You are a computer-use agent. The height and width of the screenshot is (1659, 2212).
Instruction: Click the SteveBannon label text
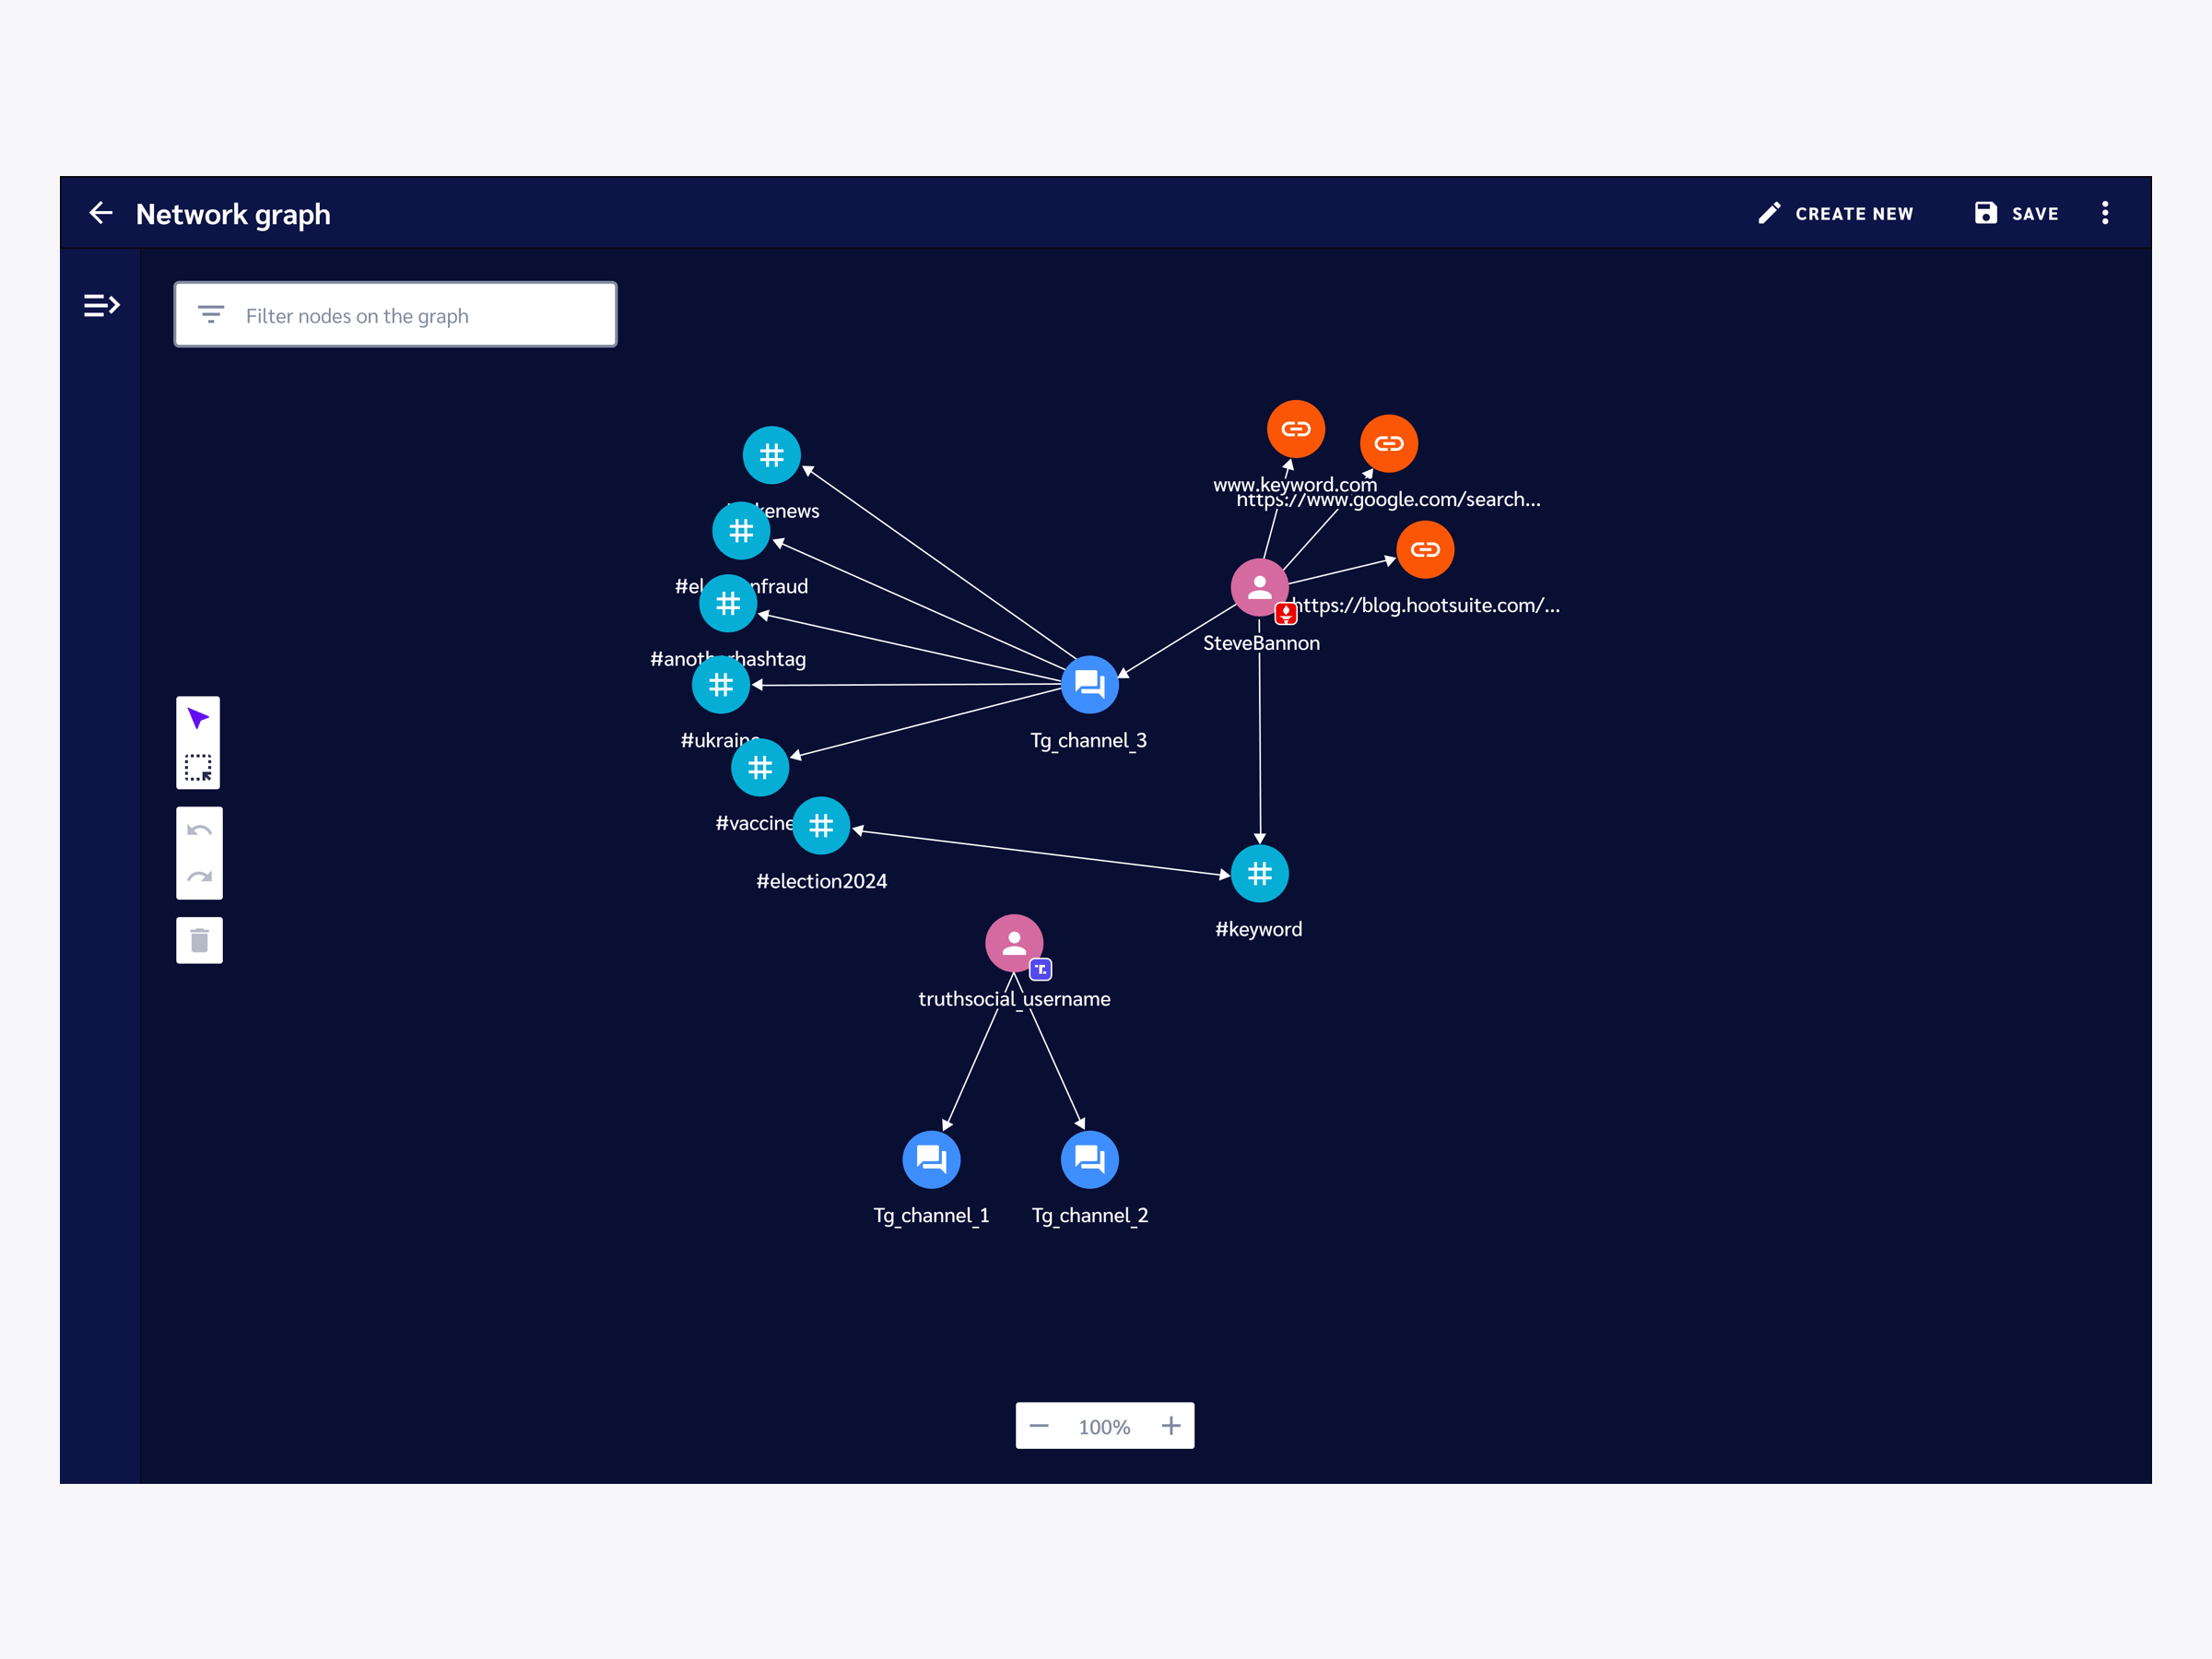tap(1261, 643)
